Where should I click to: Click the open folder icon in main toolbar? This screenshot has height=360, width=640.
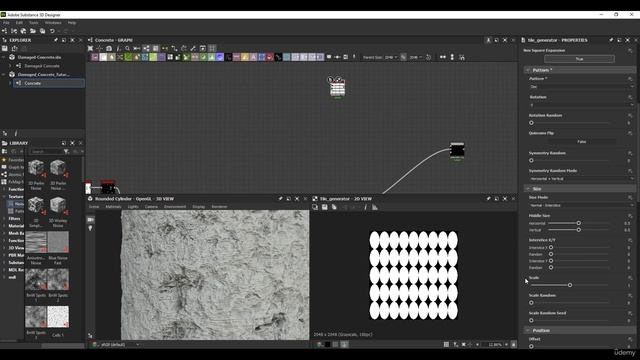point(33,31)
